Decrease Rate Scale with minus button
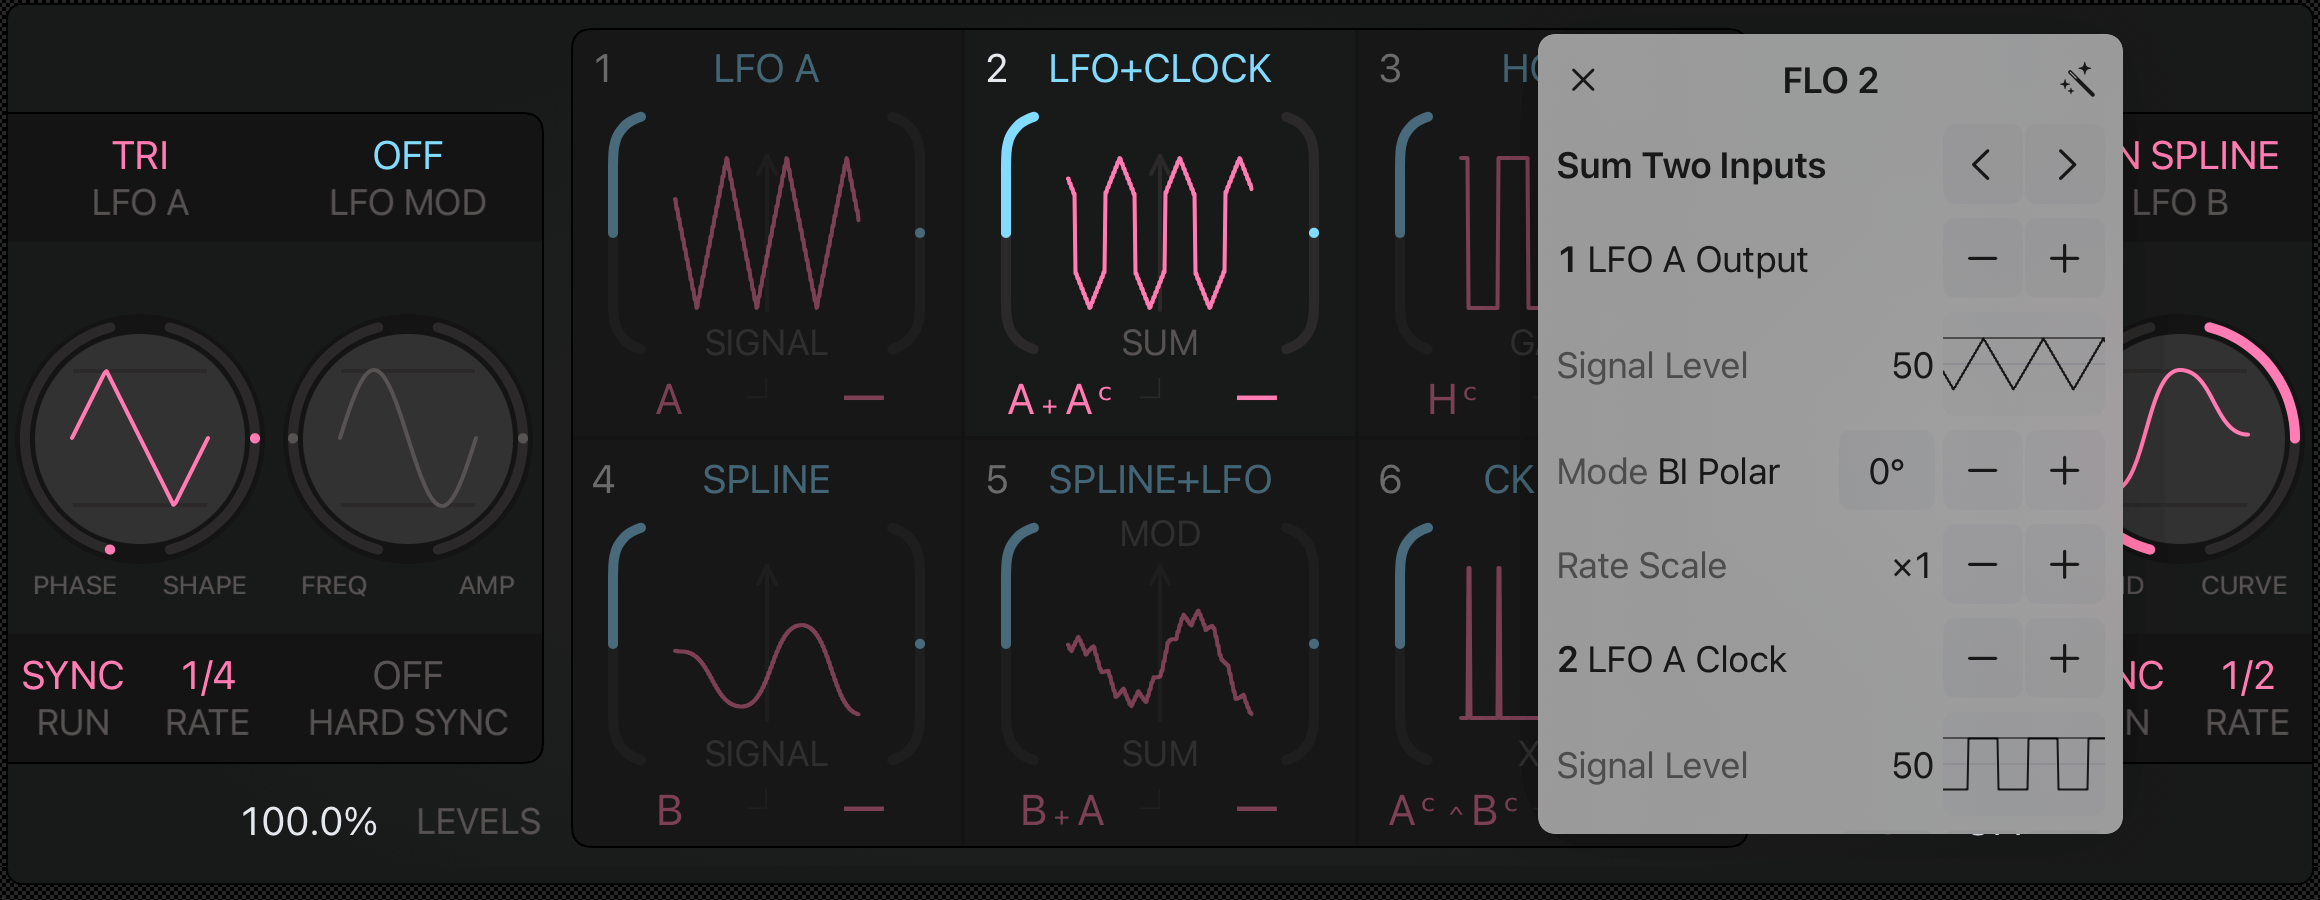Image resolution: width=2320 pixels, height=900 pixels. point(1982,565)
